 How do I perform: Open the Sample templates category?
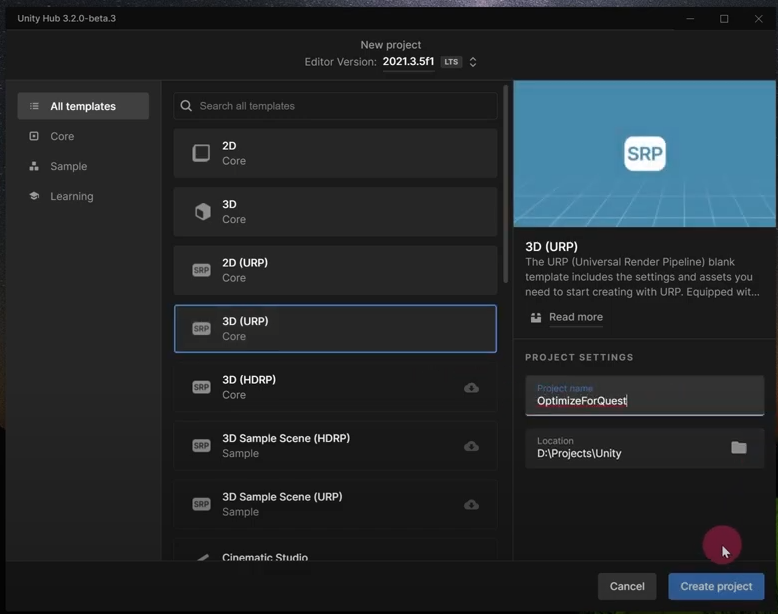click(x=68, y=166)
